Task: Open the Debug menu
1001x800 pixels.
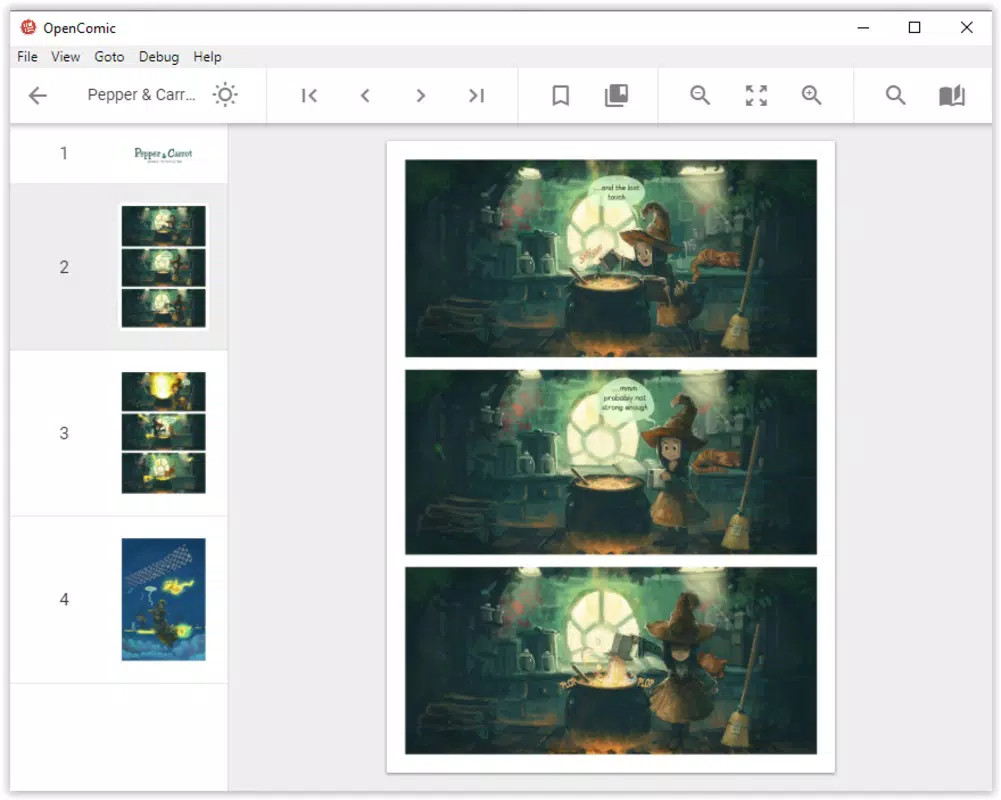Action: pyautogui.click(x=159, y=57)
